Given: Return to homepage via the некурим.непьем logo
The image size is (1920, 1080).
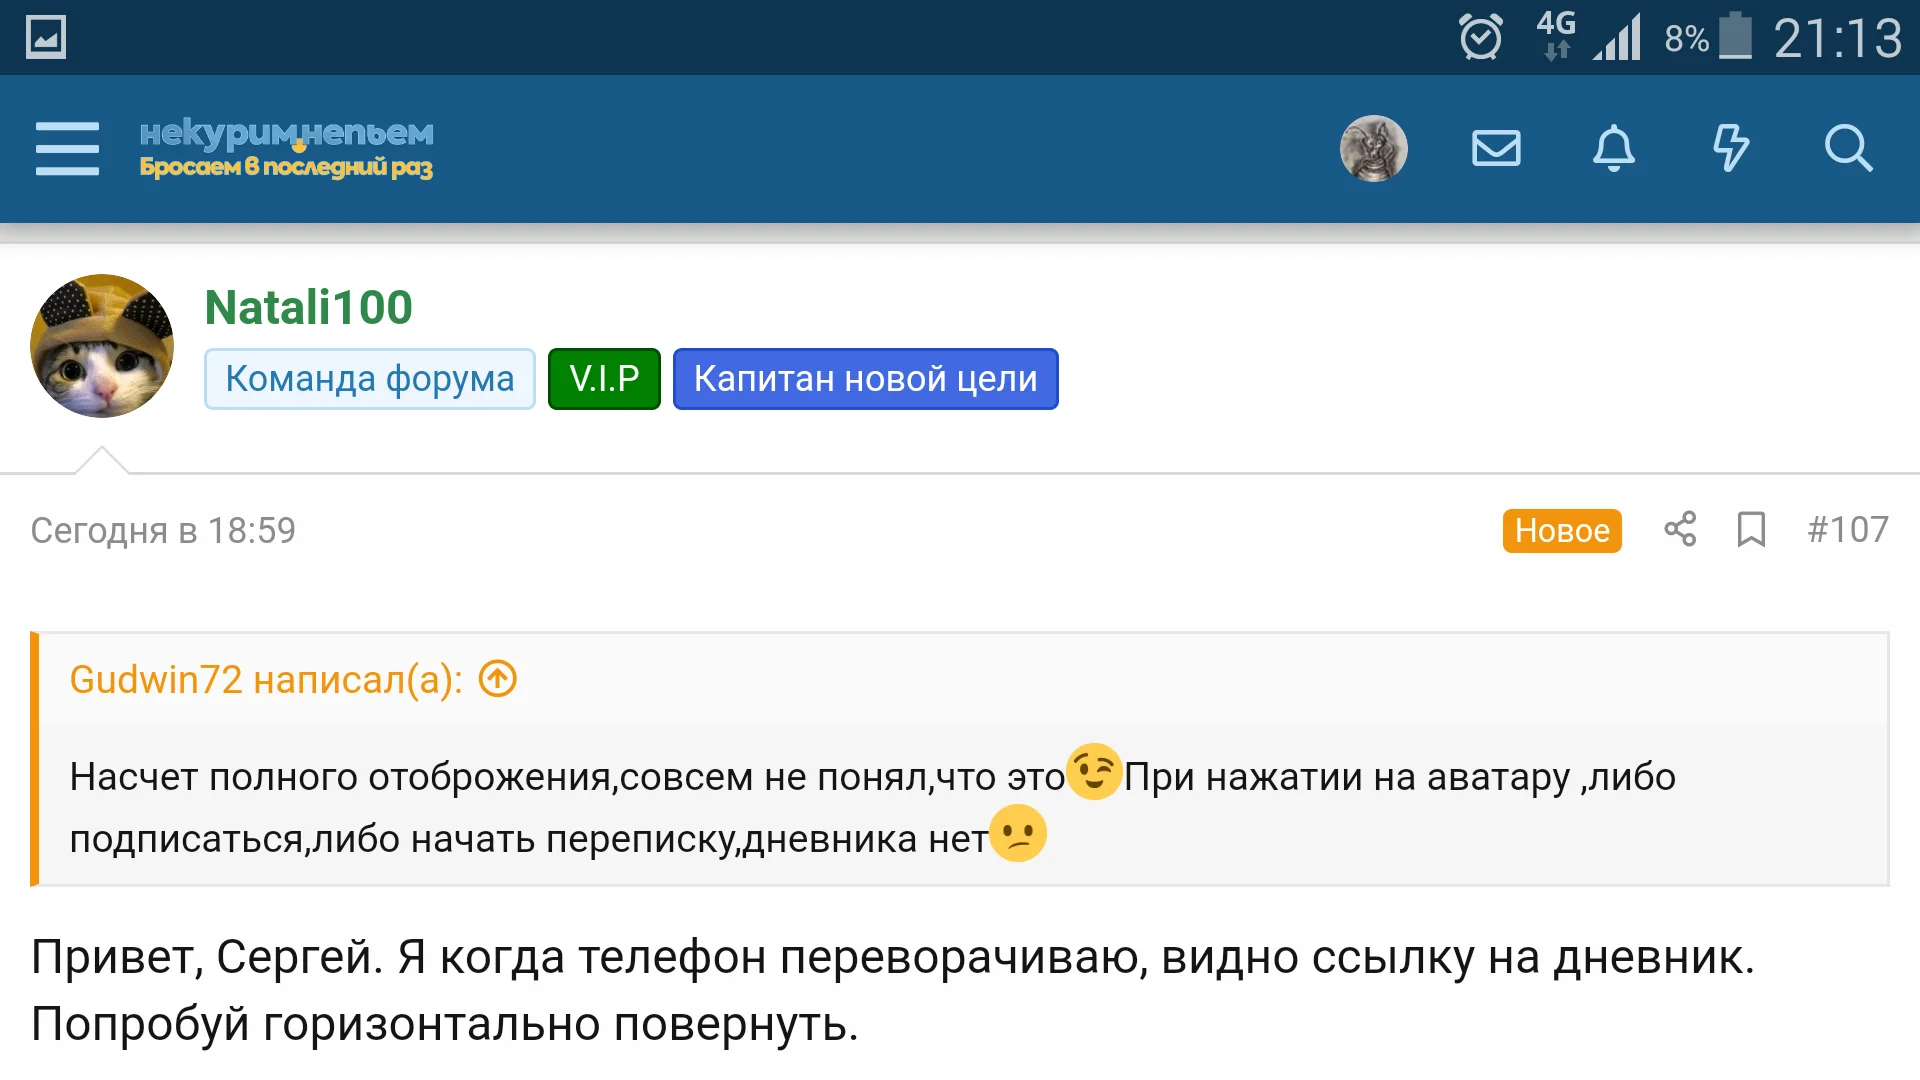Looking at the screenshot, I should pyautogui.click(x=285, y=148).
